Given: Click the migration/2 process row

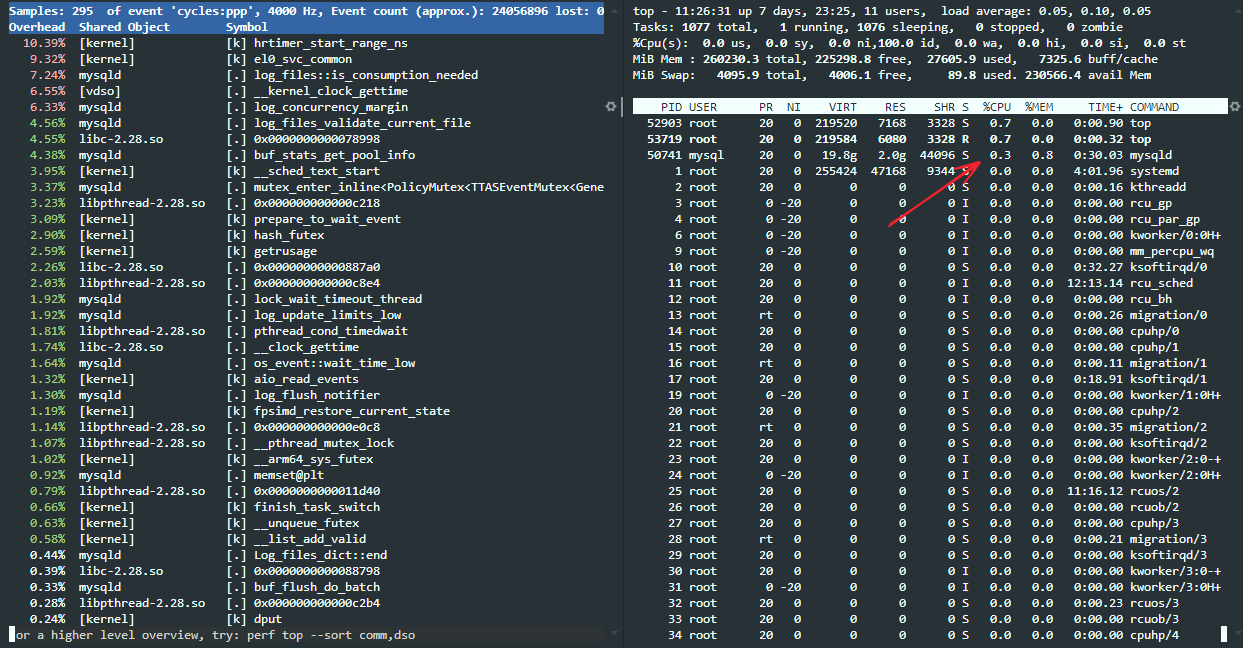Looking at the screenshot, I should (x=930, y=427).
